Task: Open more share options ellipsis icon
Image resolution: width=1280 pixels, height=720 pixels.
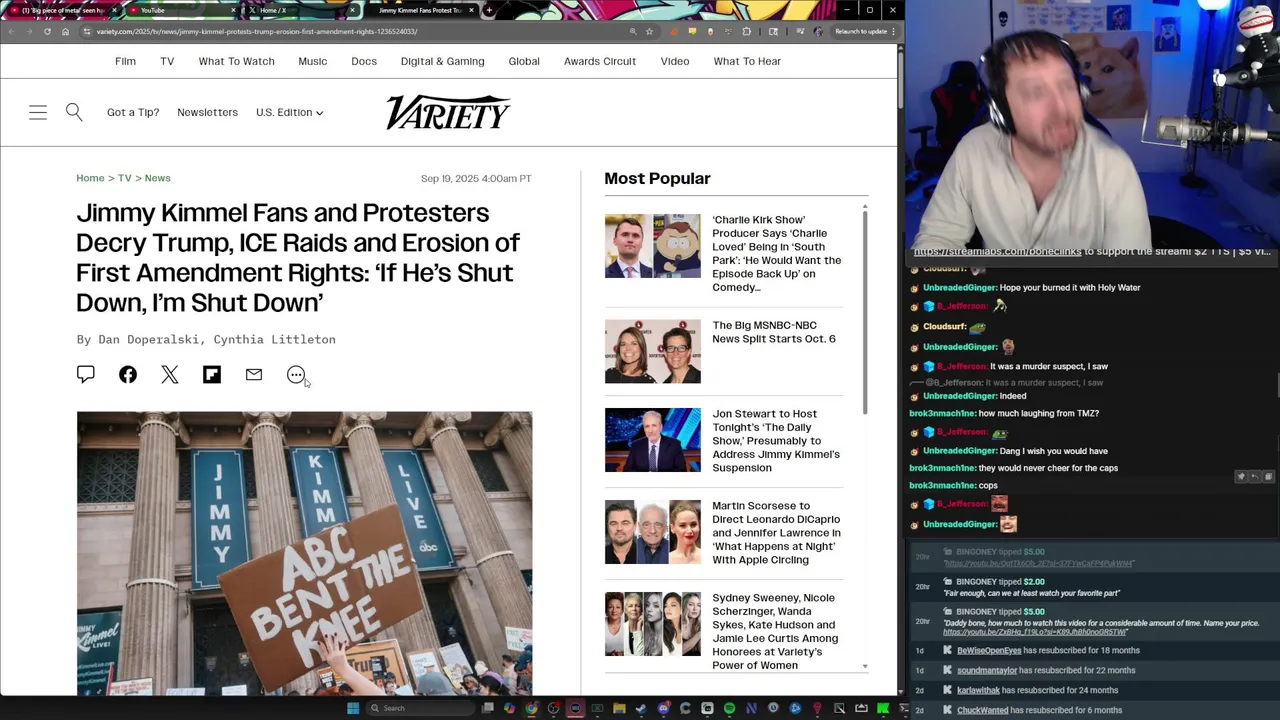Action: 296,374
